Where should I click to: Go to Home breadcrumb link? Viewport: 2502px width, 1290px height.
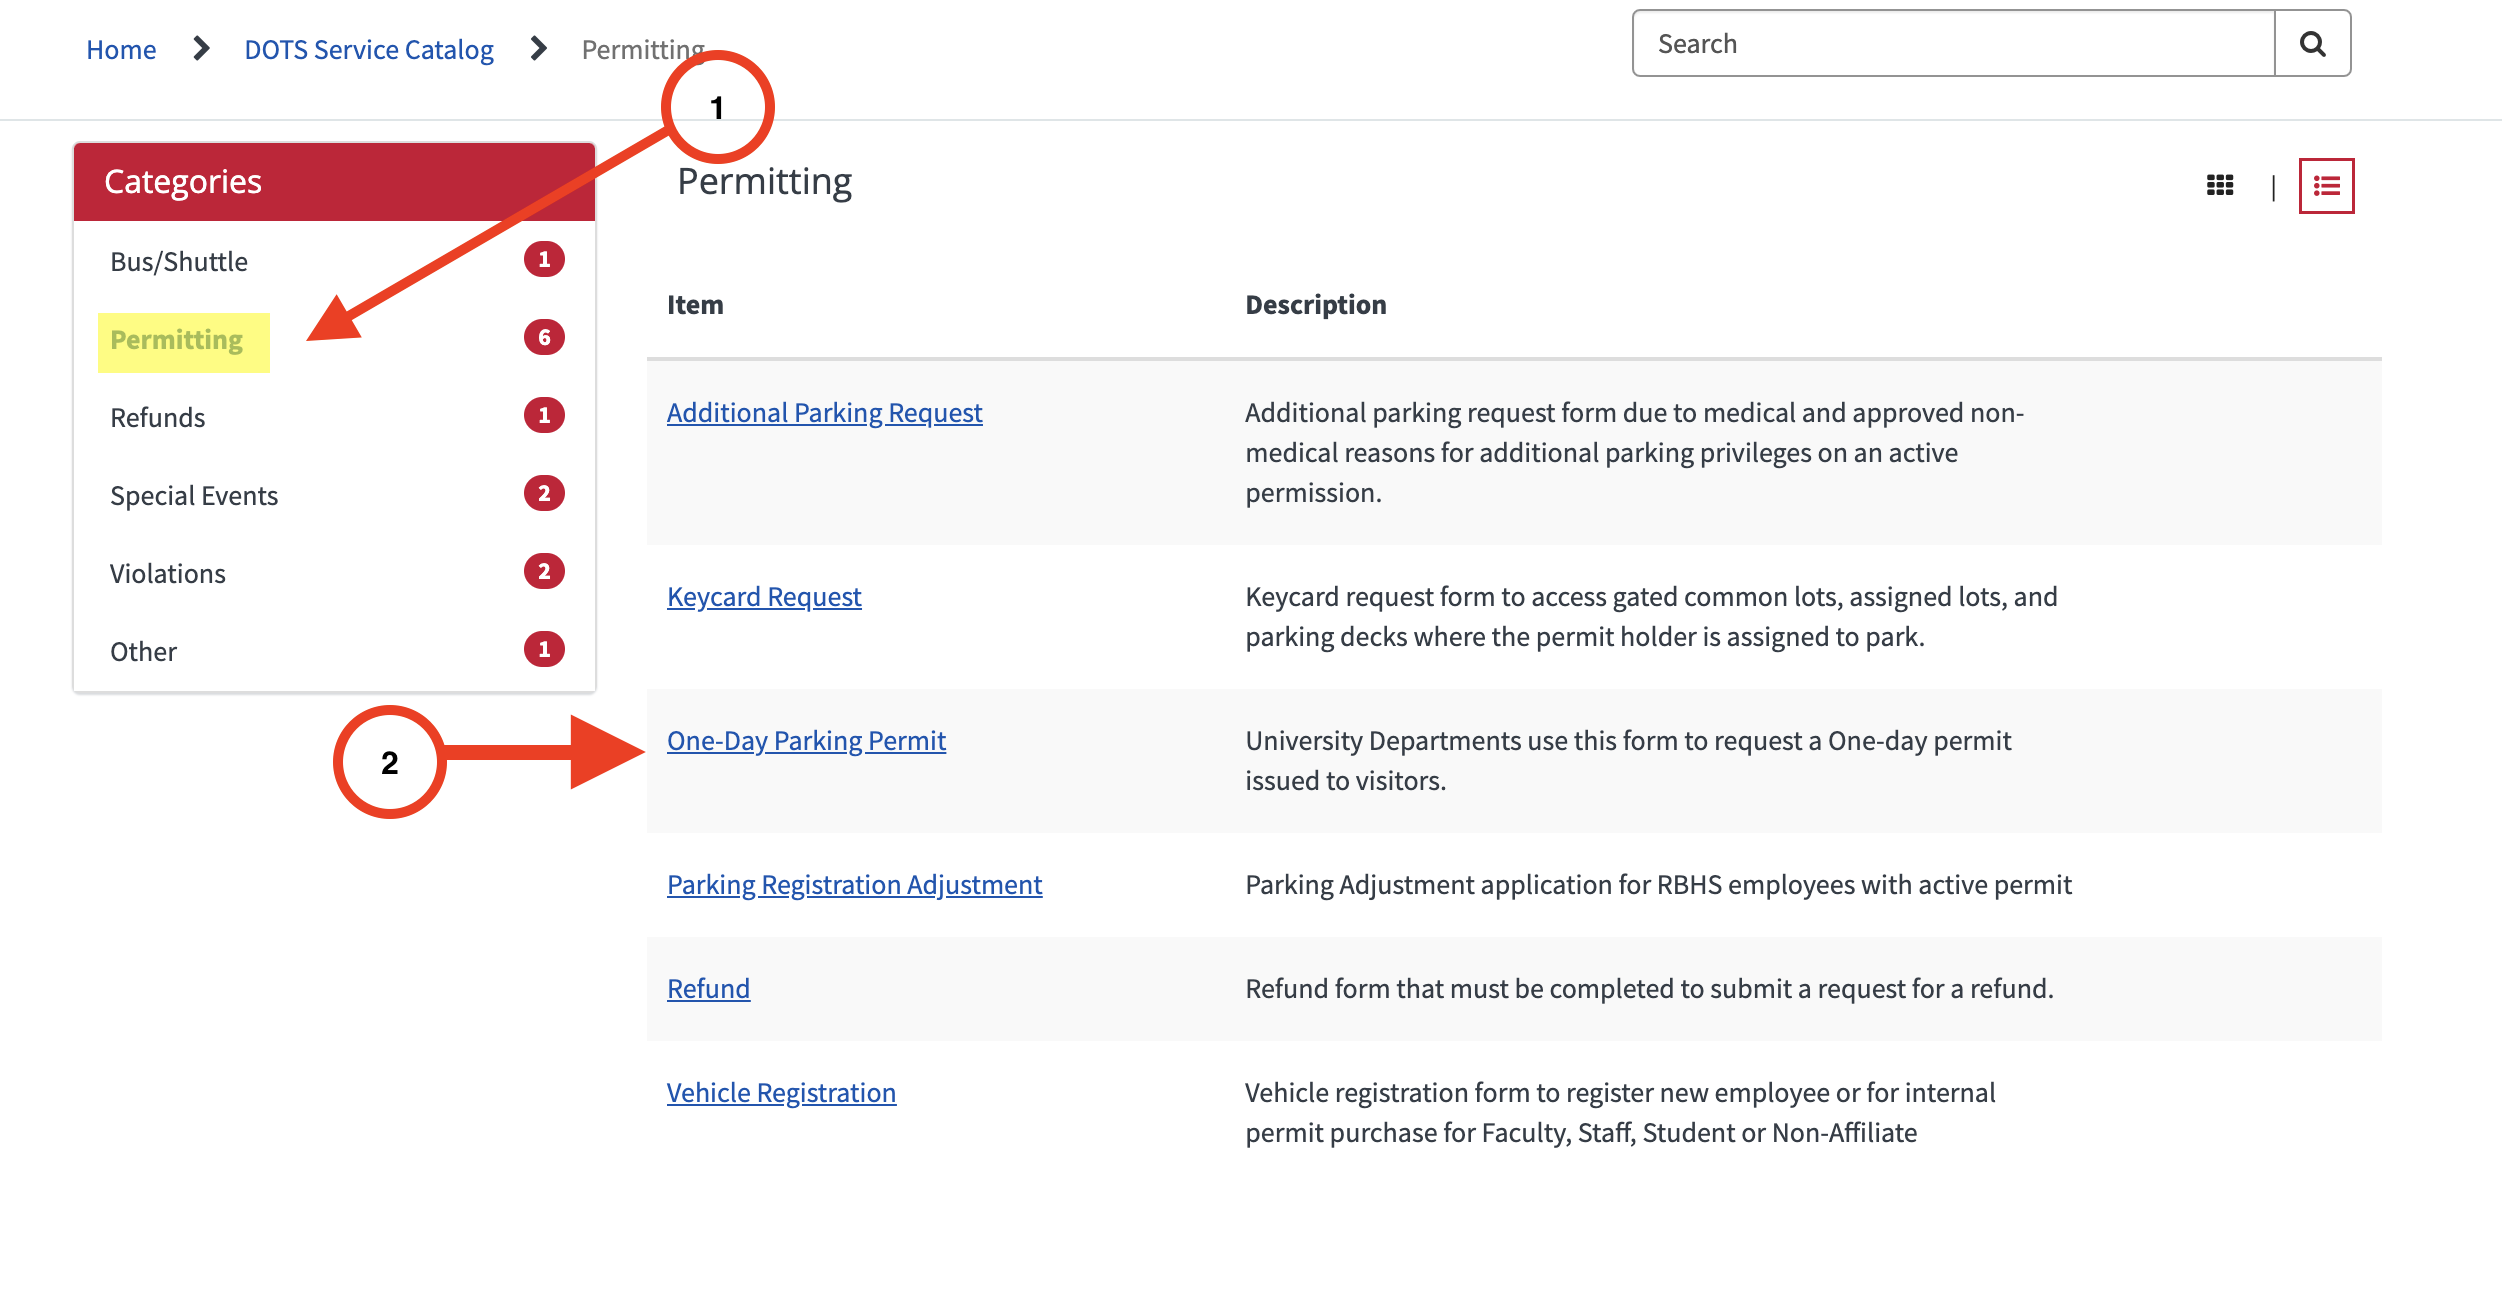point(121,49)
